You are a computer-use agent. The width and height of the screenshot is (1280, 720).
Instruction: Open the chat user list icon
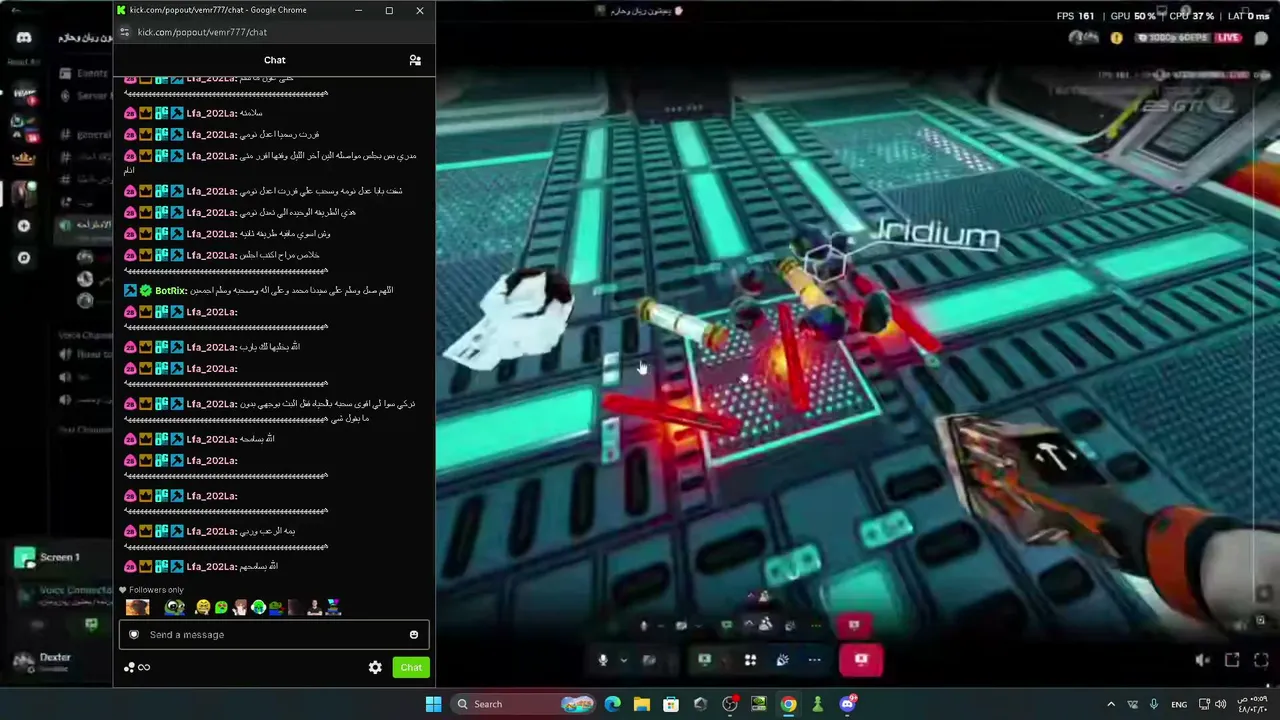click(x=415, y=60)
